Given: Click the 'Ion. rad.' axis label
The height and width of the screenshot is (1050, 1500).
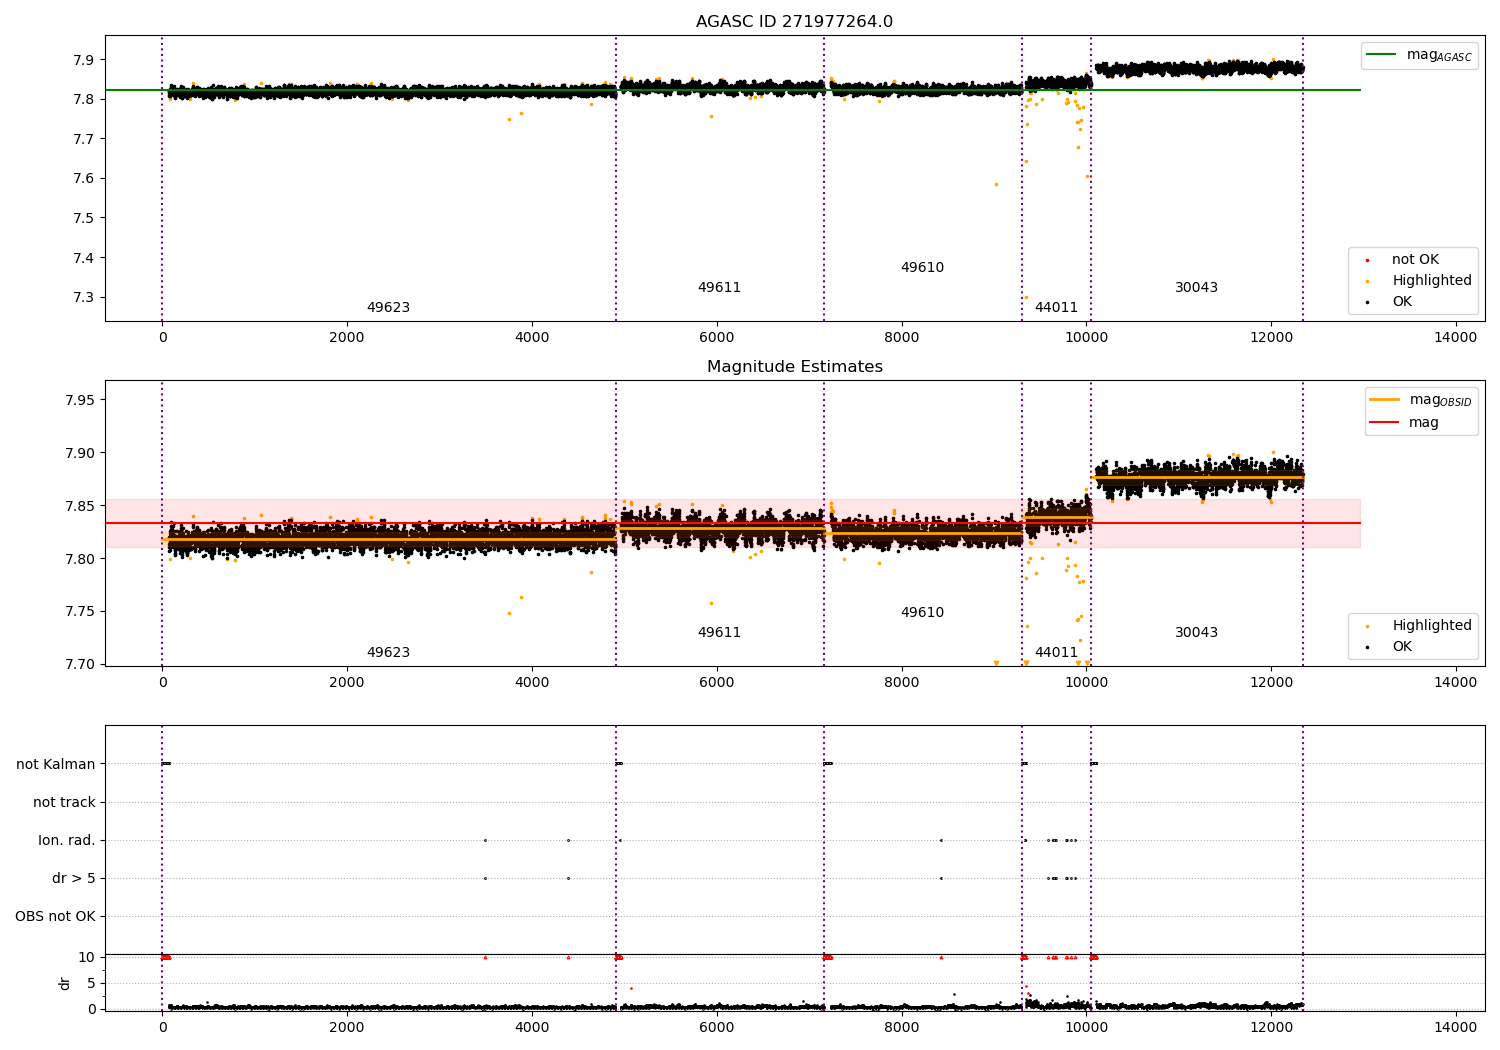Looking at the screenshot, I should pos(67,840).
